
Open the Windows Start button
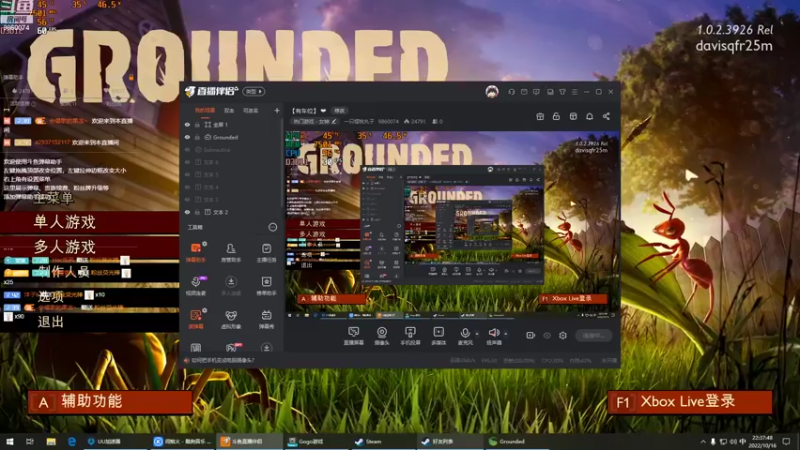(x=9, y=442)
